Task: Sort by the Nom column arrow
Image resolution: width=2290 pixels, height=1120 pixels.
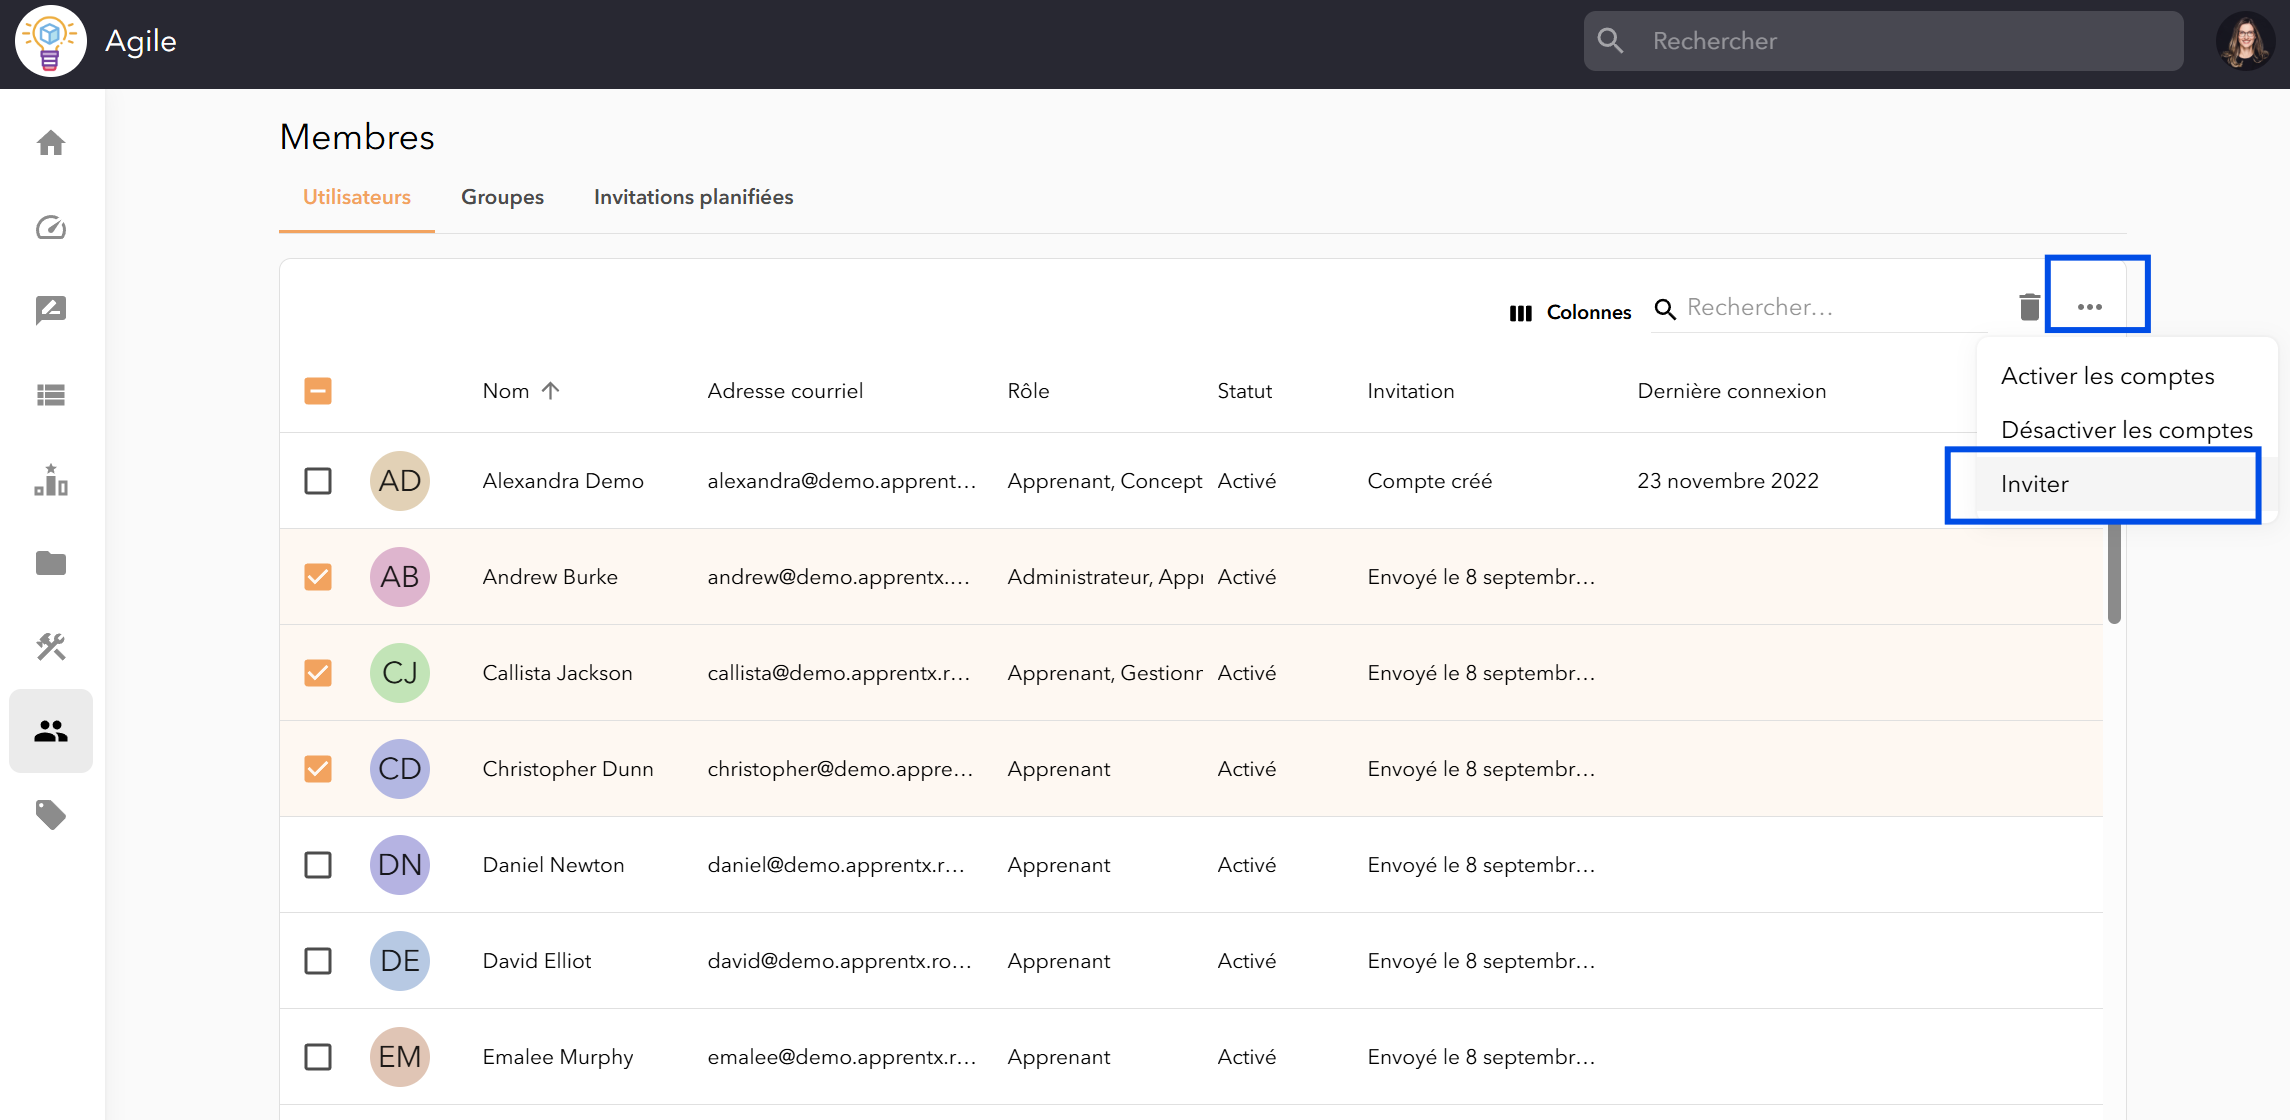Action: point(550,391)
